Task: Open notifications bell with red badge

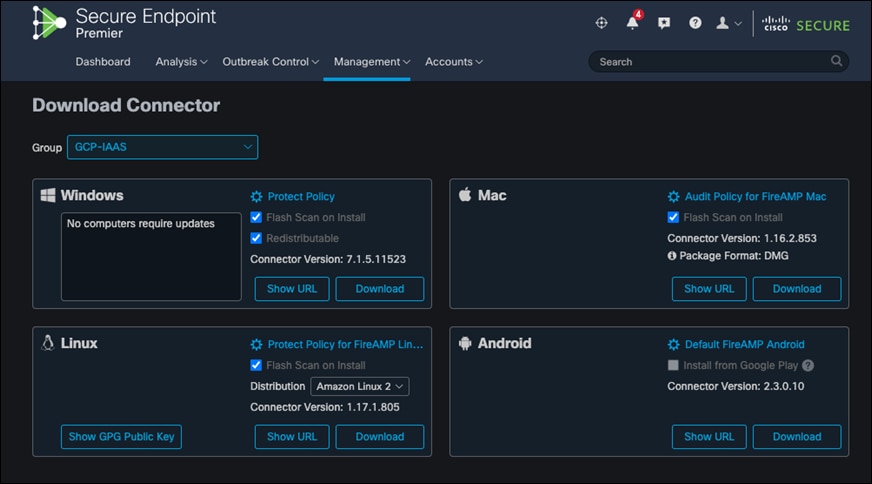Action: [x=633, y=22]
